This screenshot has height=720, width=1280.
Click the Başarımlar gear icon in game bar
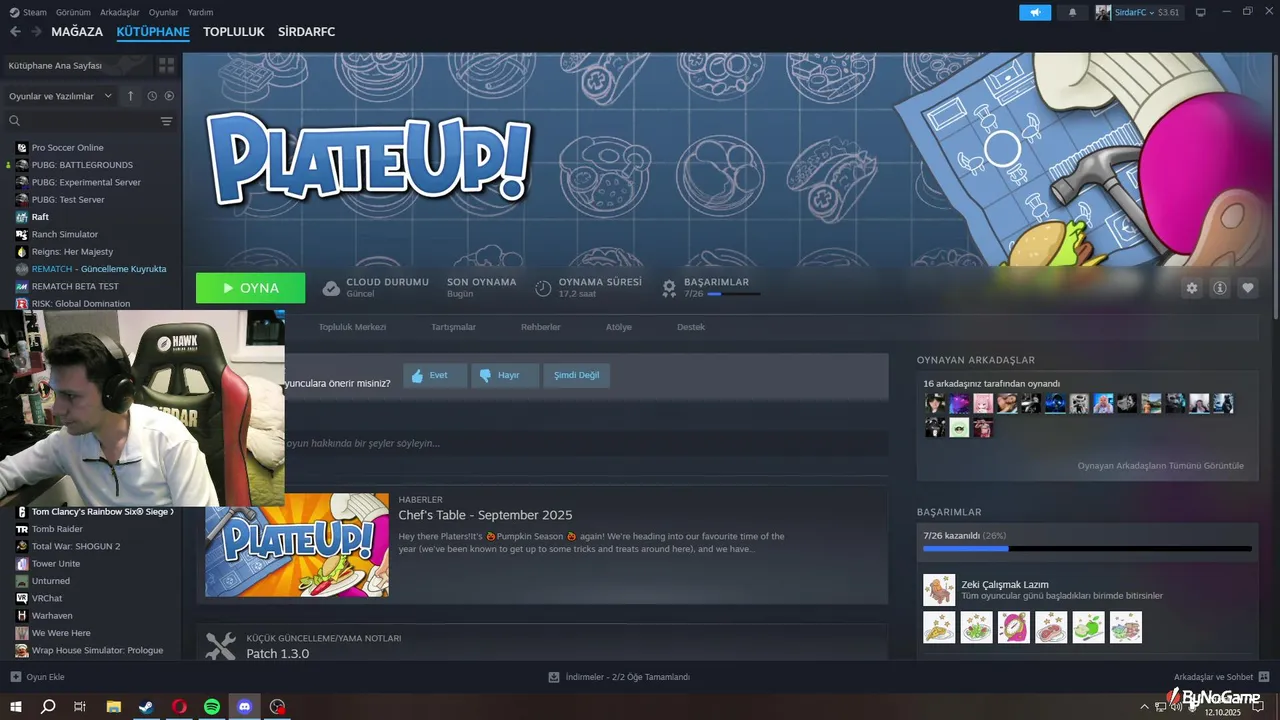click(669, 288)
